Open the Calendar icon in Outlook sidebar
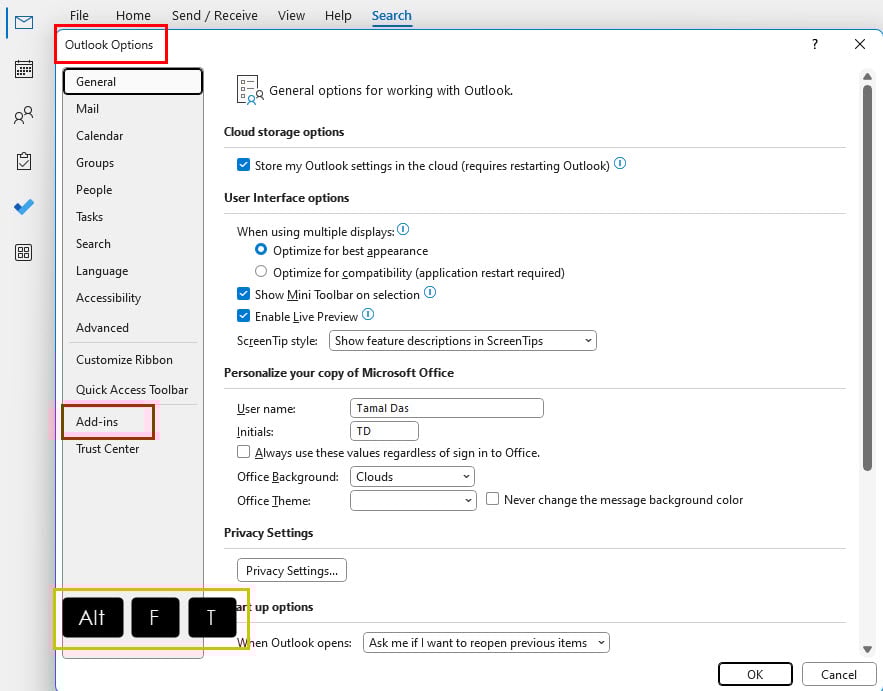 24,69
